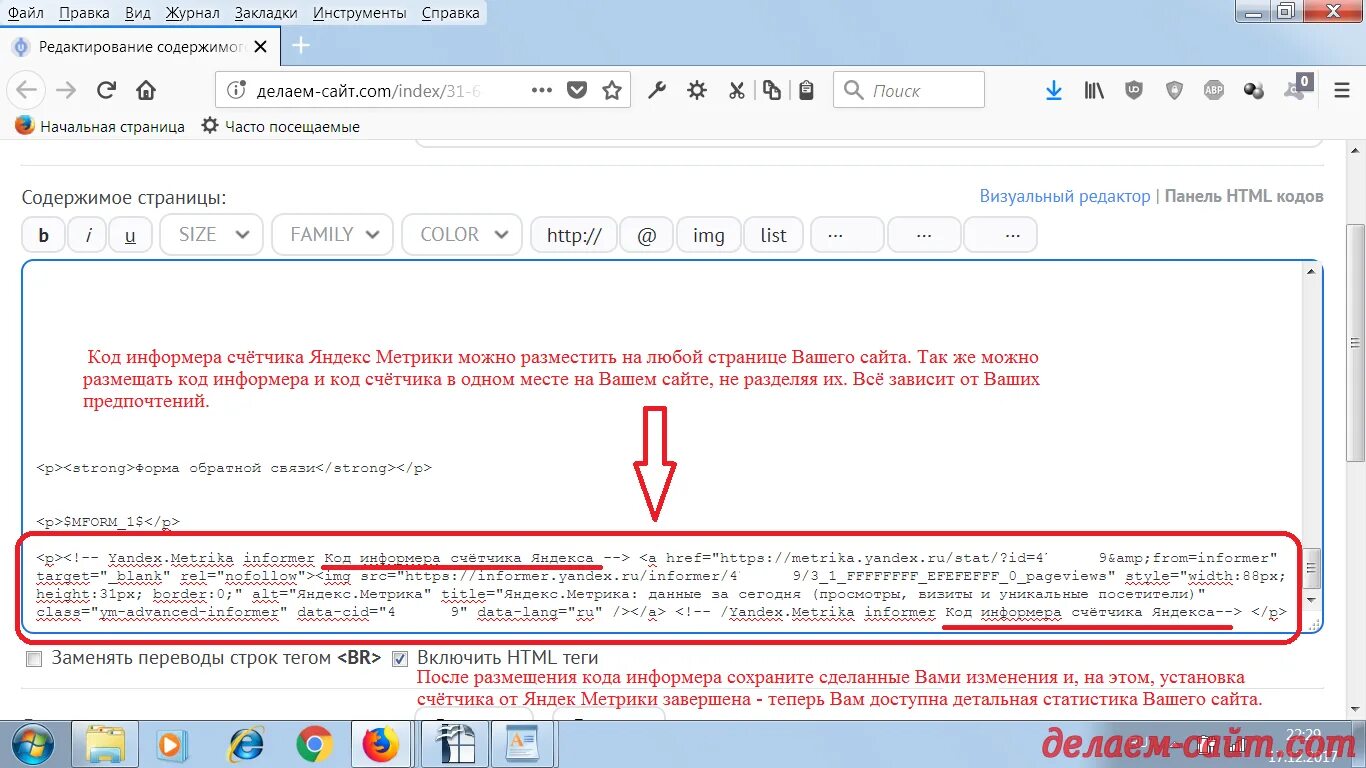Open Начальная страница bookmark

100,127
